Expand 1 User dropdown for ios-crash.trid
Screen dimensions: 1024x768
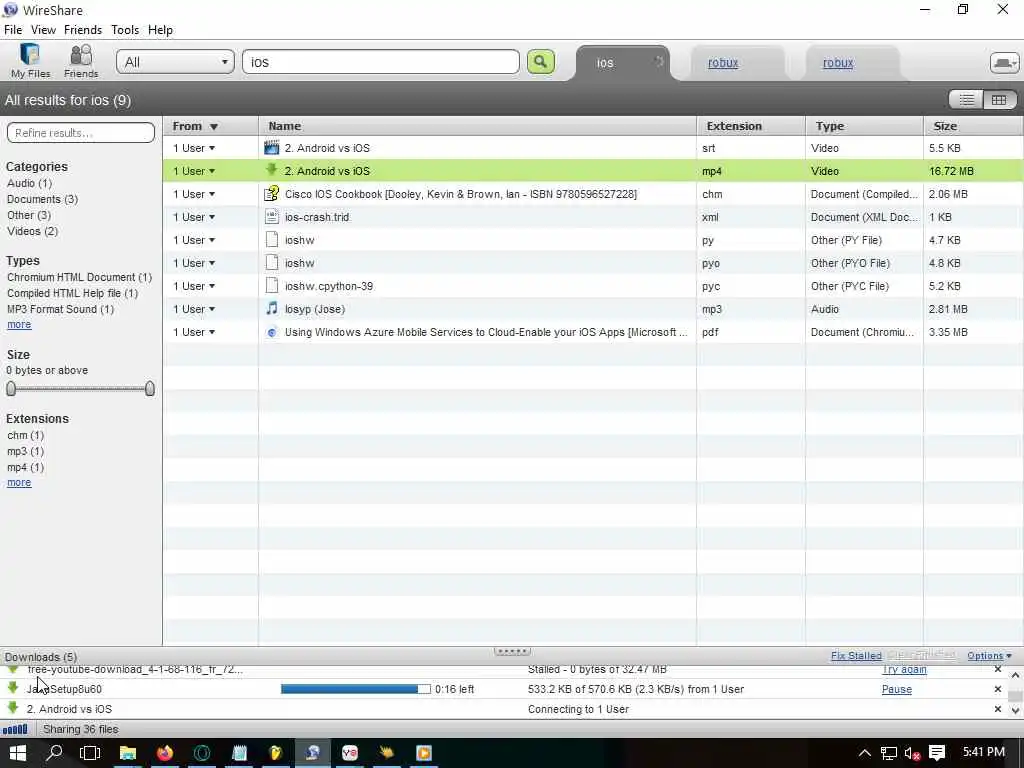(x=194, y=217)
